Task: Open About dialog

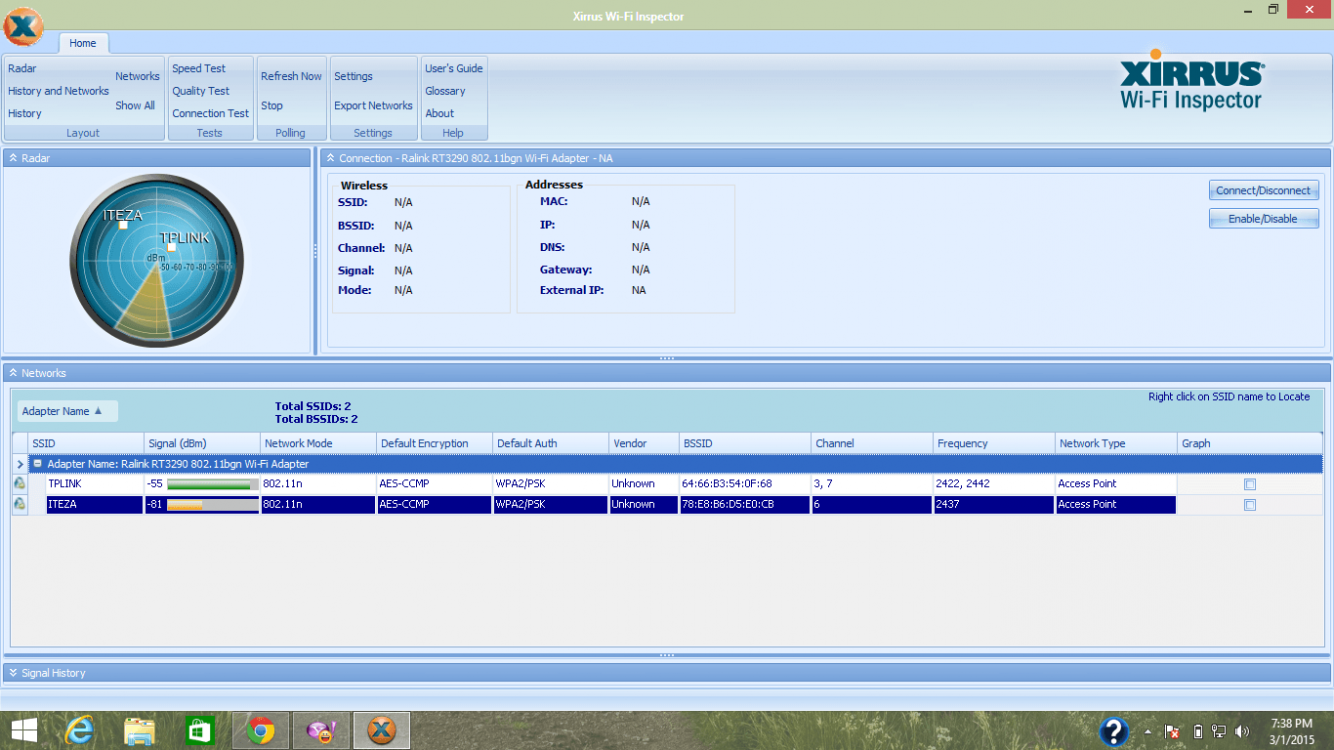Action: [x=440, y=113]
